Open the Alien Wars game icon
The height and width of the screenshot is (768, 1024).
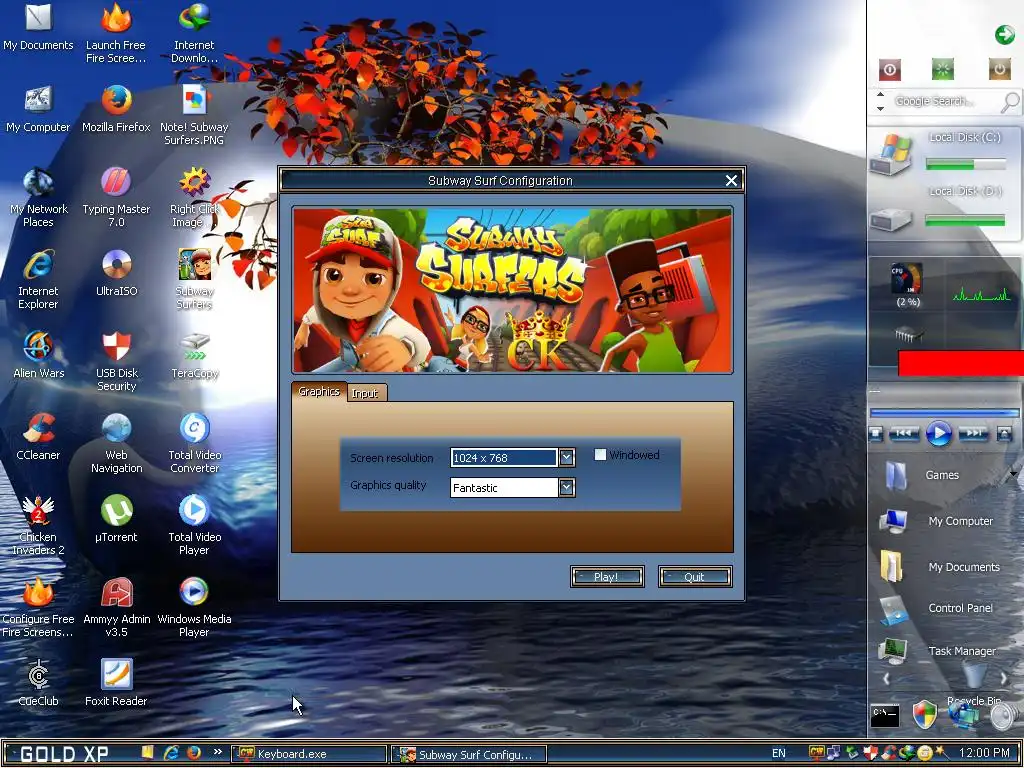[38, 355]
